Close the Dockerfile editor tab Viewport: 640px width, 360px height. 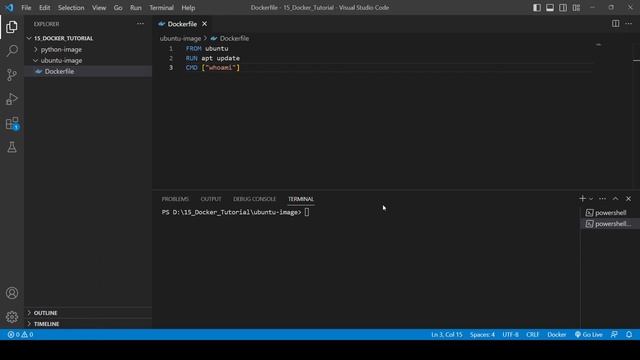[204, 24]
